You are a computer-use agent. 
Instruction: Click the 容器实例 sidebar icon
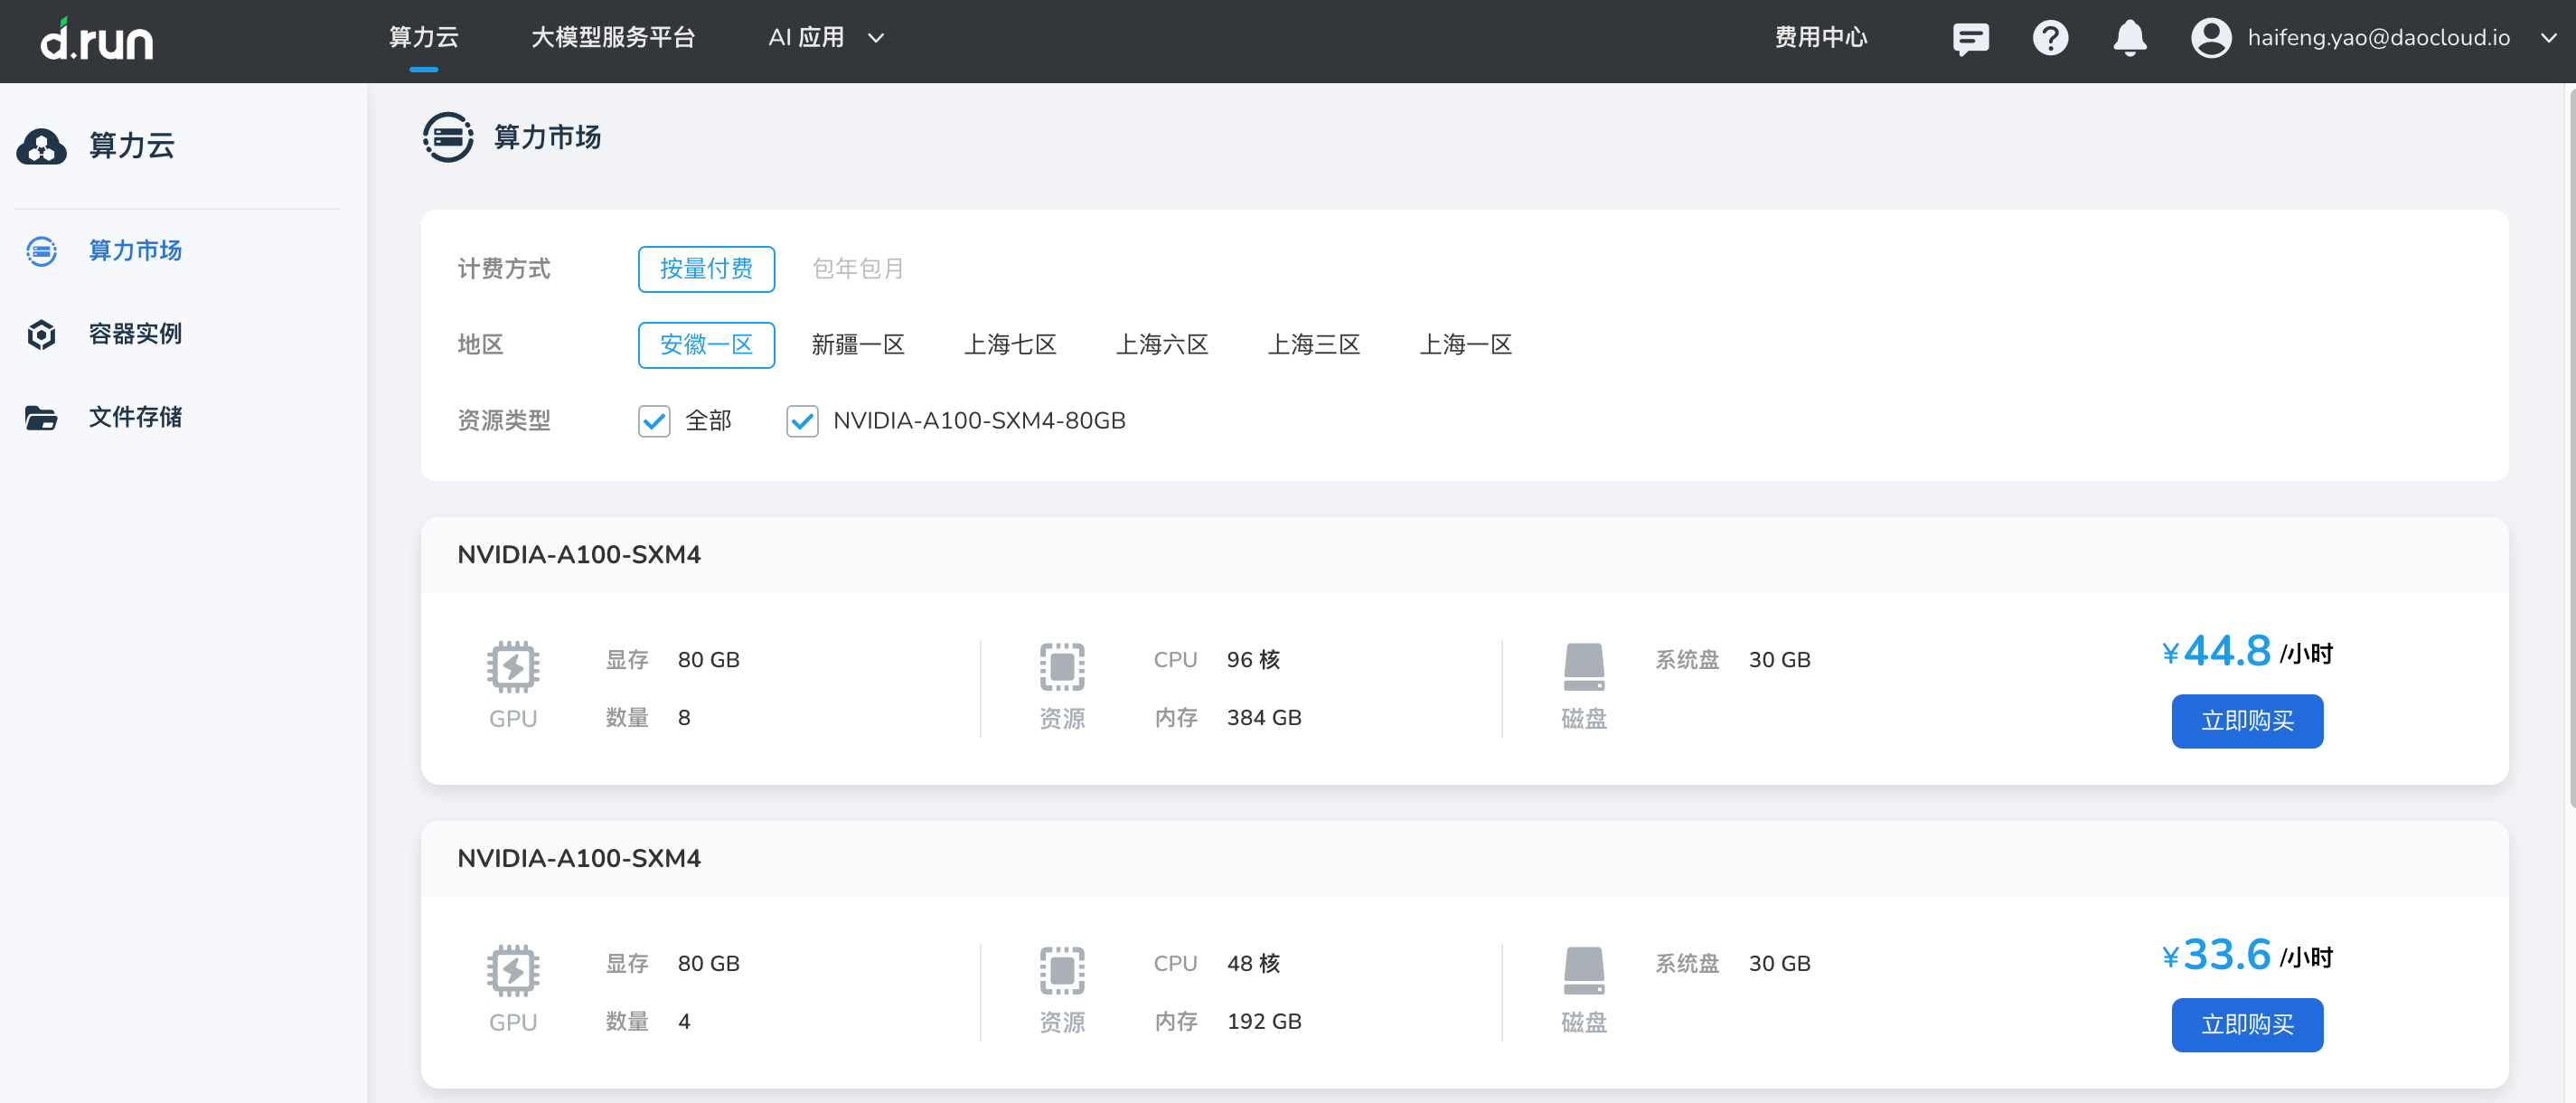pos(41,334)
